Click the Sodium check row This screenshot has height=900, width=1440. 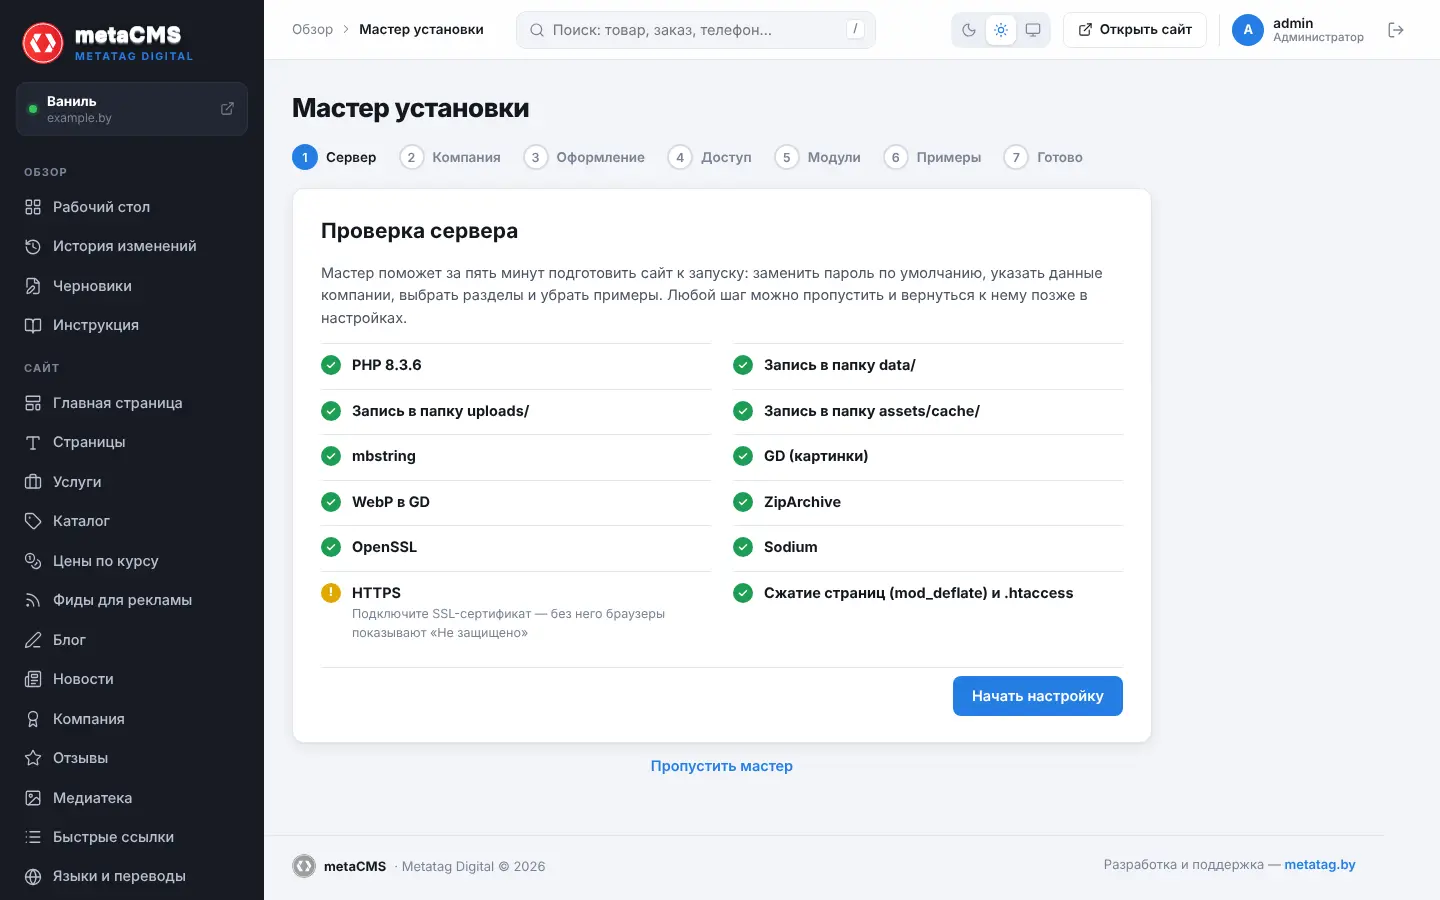(928, 547)
